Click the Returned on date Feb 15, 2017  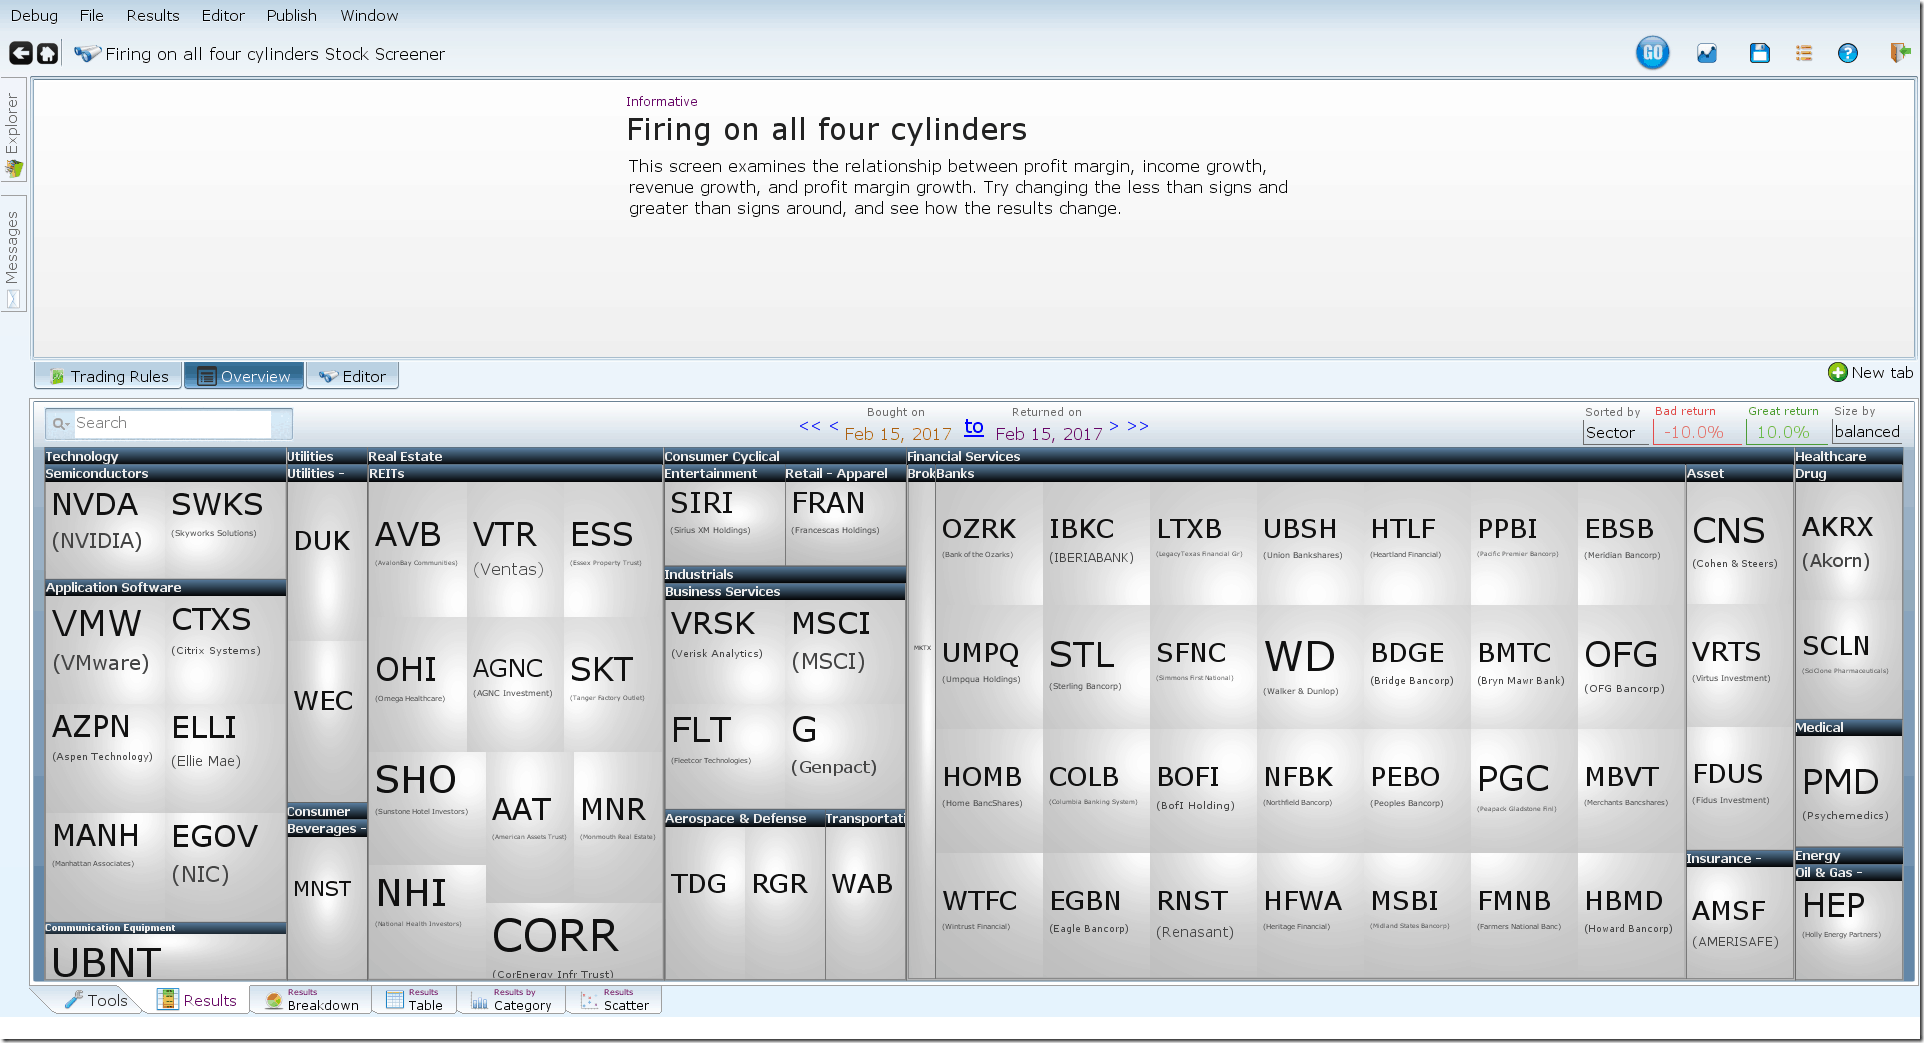pyautogui.click(x=1049, y=434)
